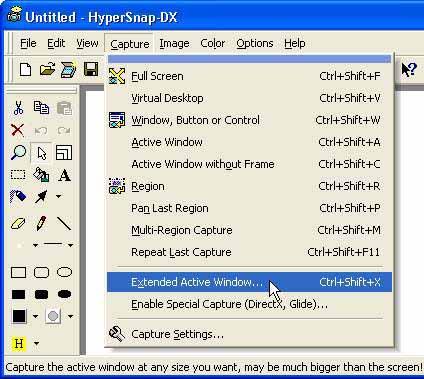Click the context help arrow icon
424x379 pixels.
(x=409, y=70)
